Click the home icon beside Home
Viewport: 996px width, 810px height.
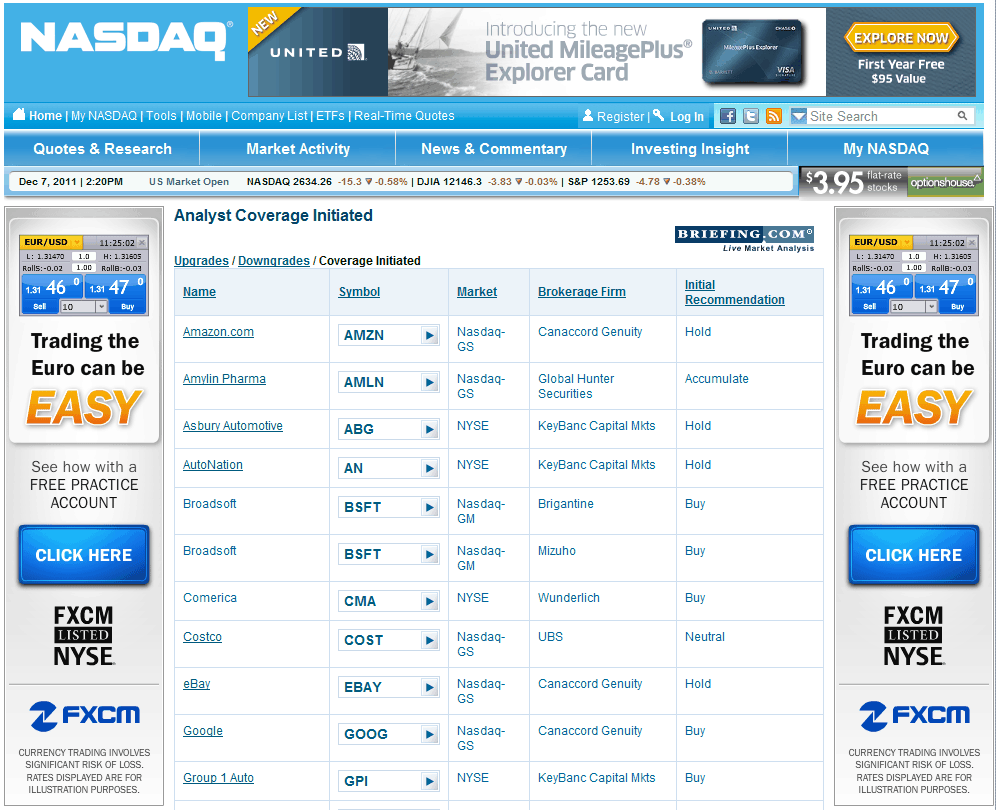(19, 114)
